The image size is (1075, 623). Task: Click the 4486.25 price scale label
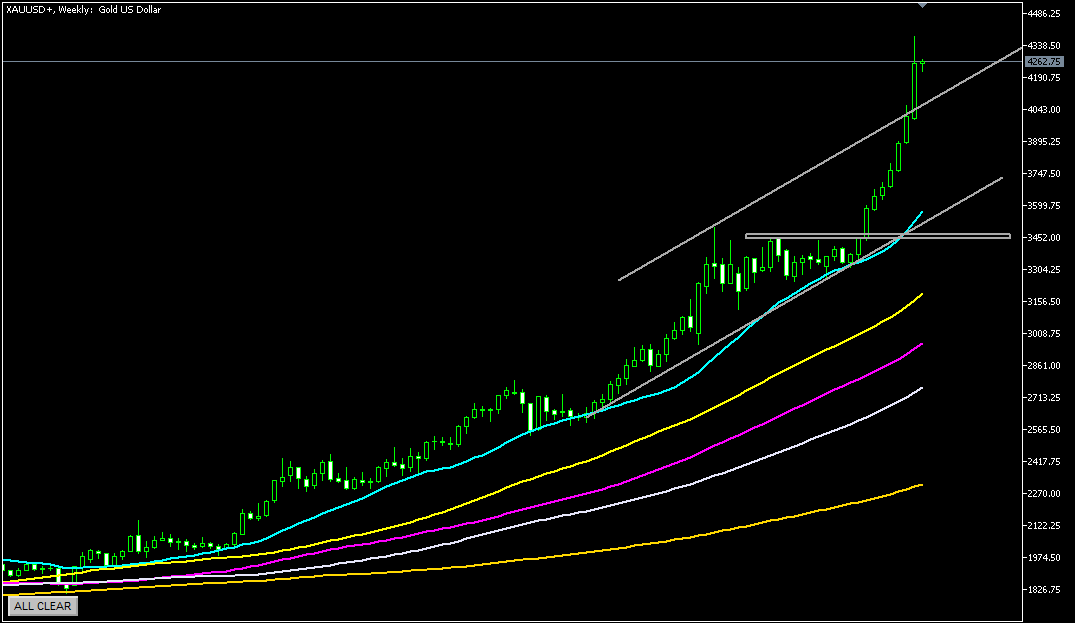pos(1042,14)
